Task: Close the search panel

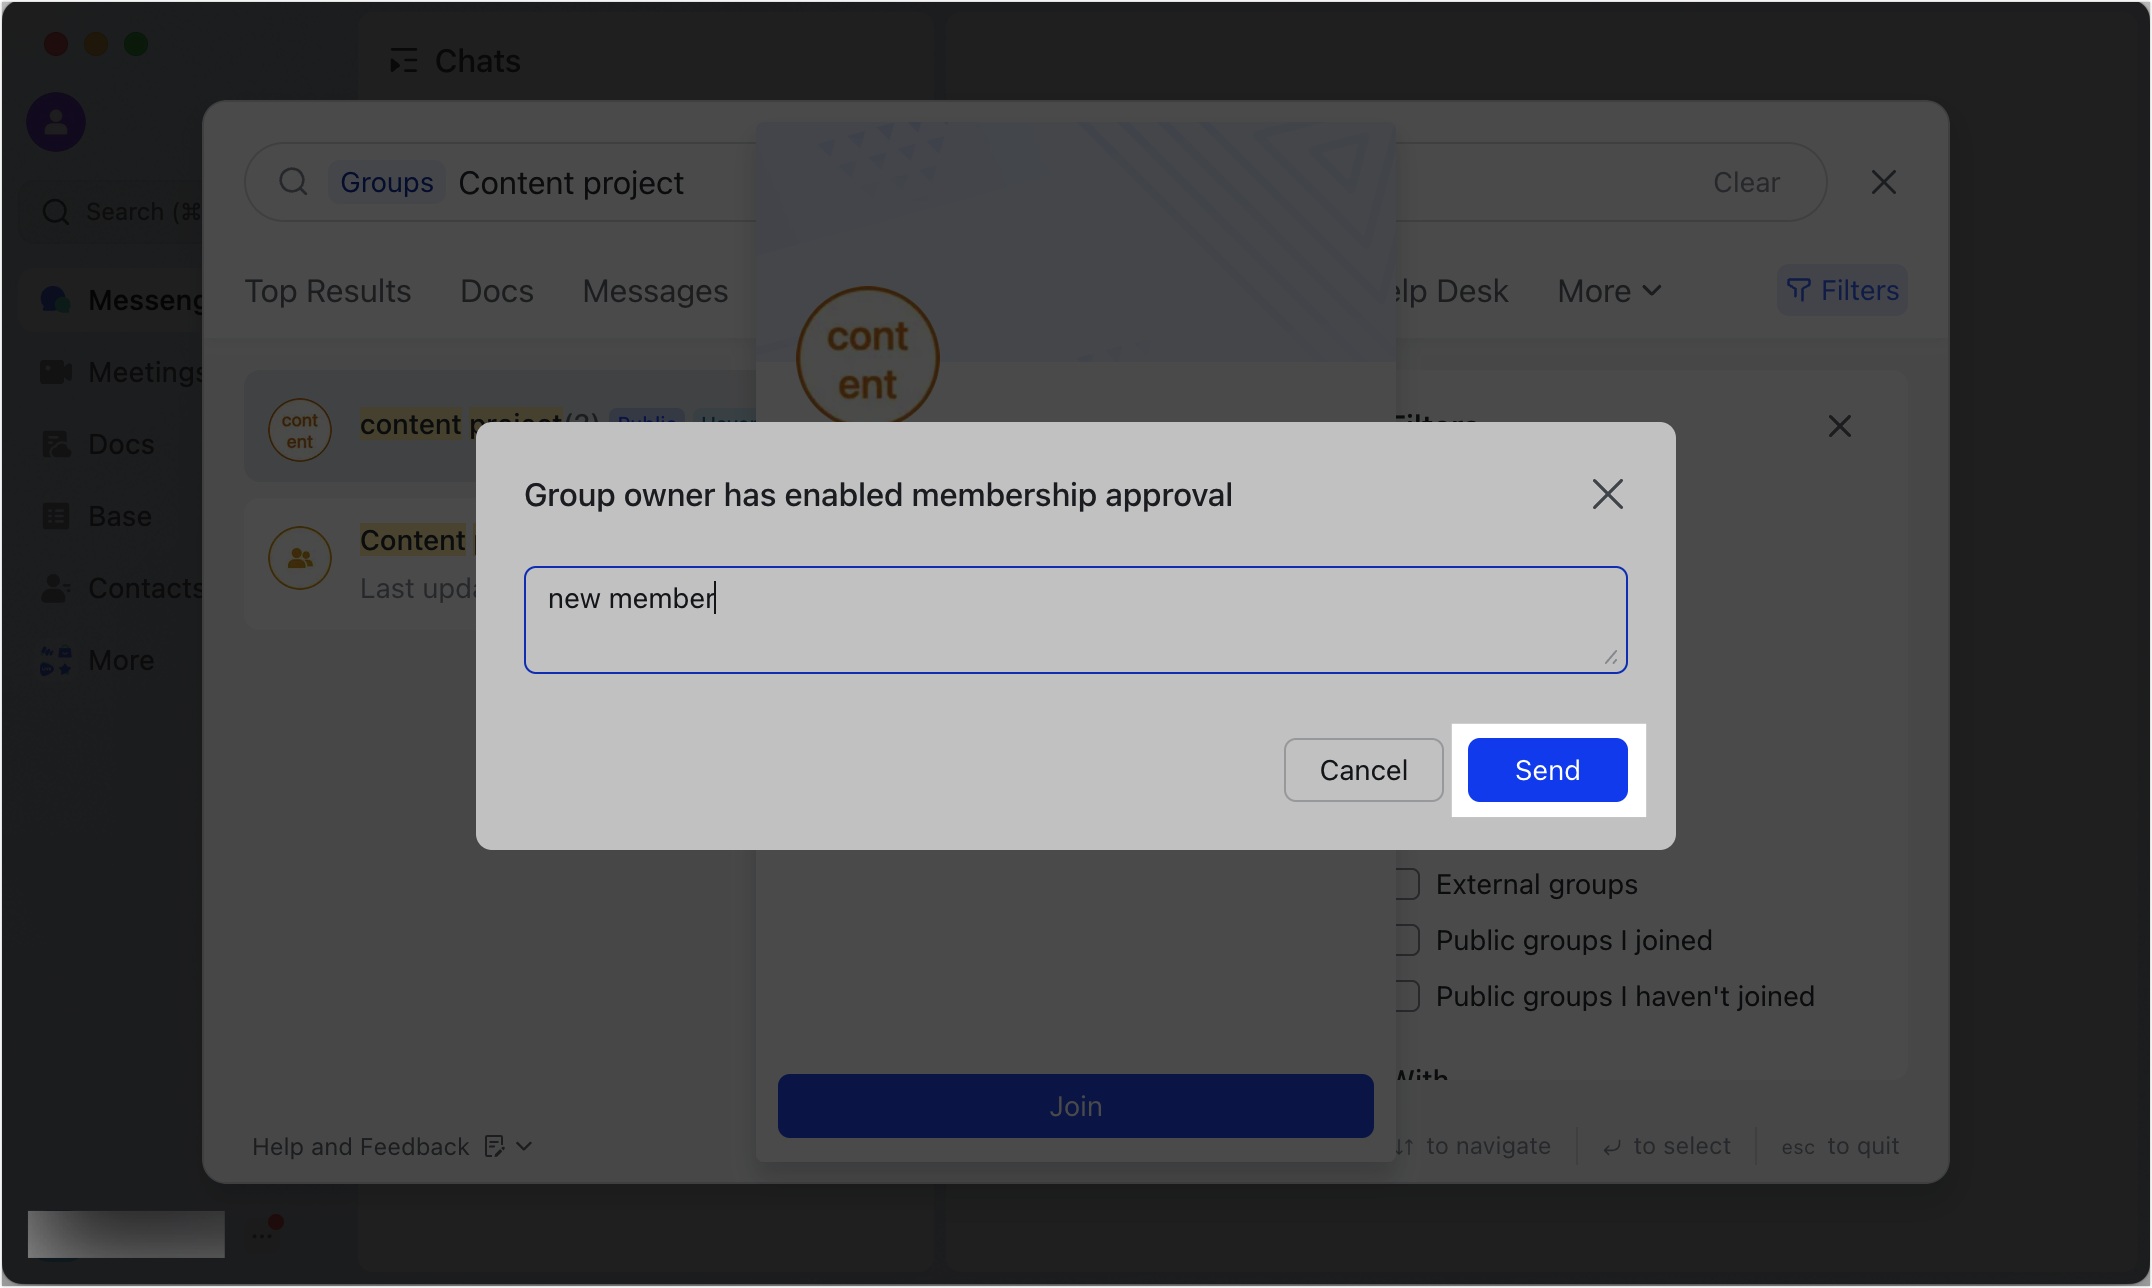Action: 1884,182
